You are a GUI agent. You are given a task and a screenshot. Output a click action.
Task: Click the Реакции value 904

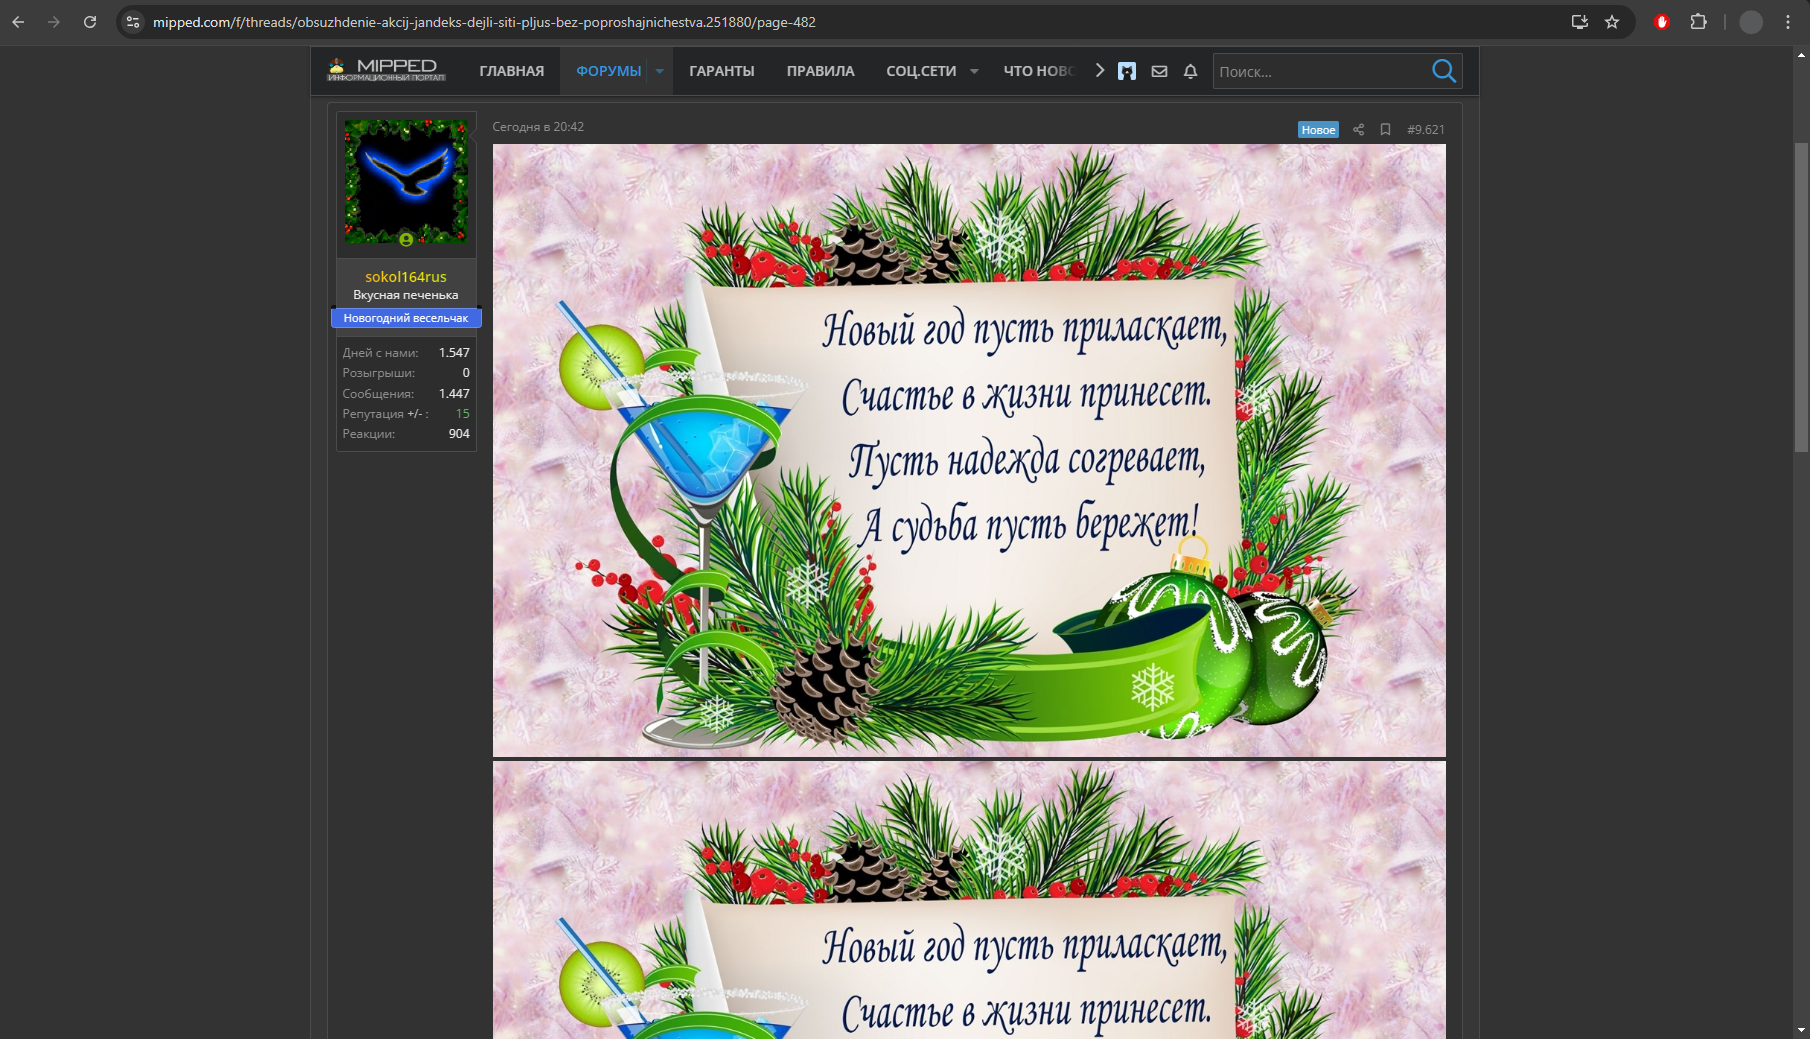459,434
